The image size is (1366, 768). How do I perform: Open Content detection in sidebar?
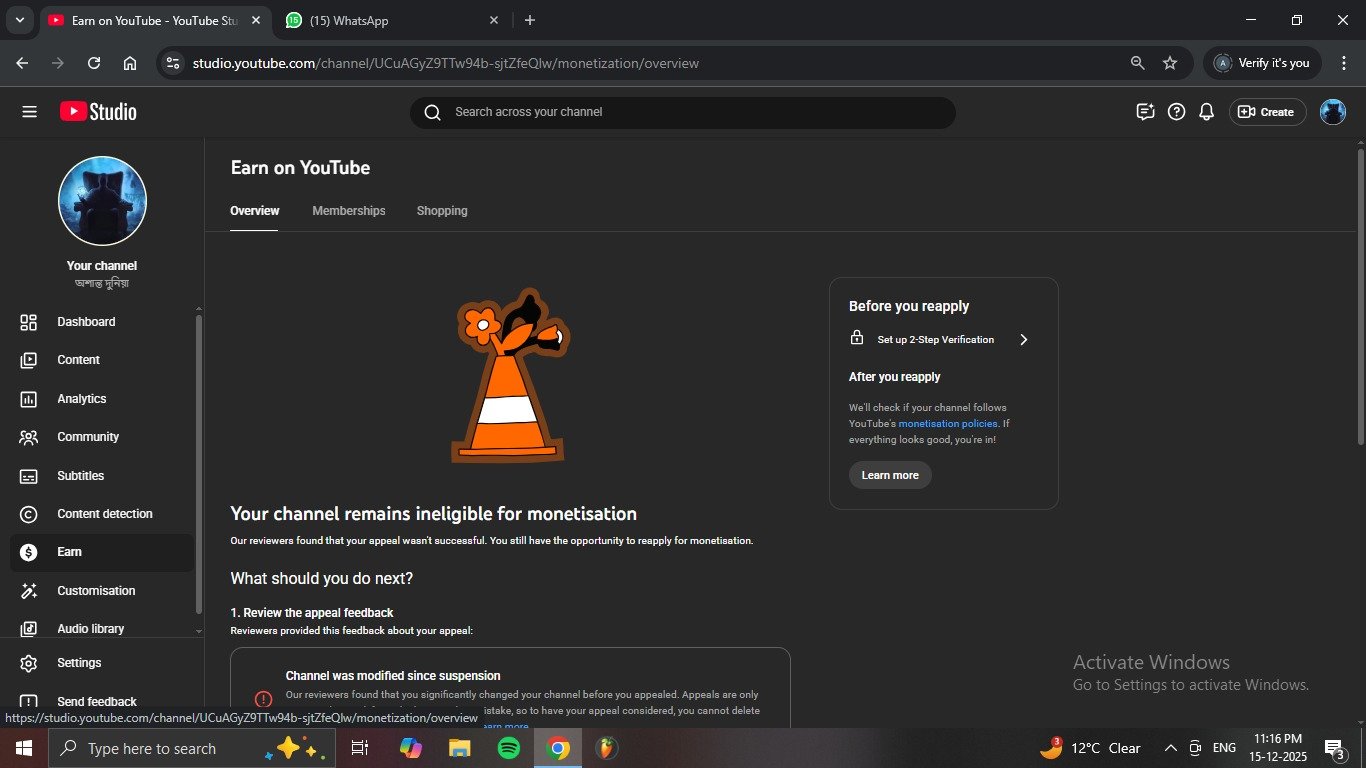104,514
